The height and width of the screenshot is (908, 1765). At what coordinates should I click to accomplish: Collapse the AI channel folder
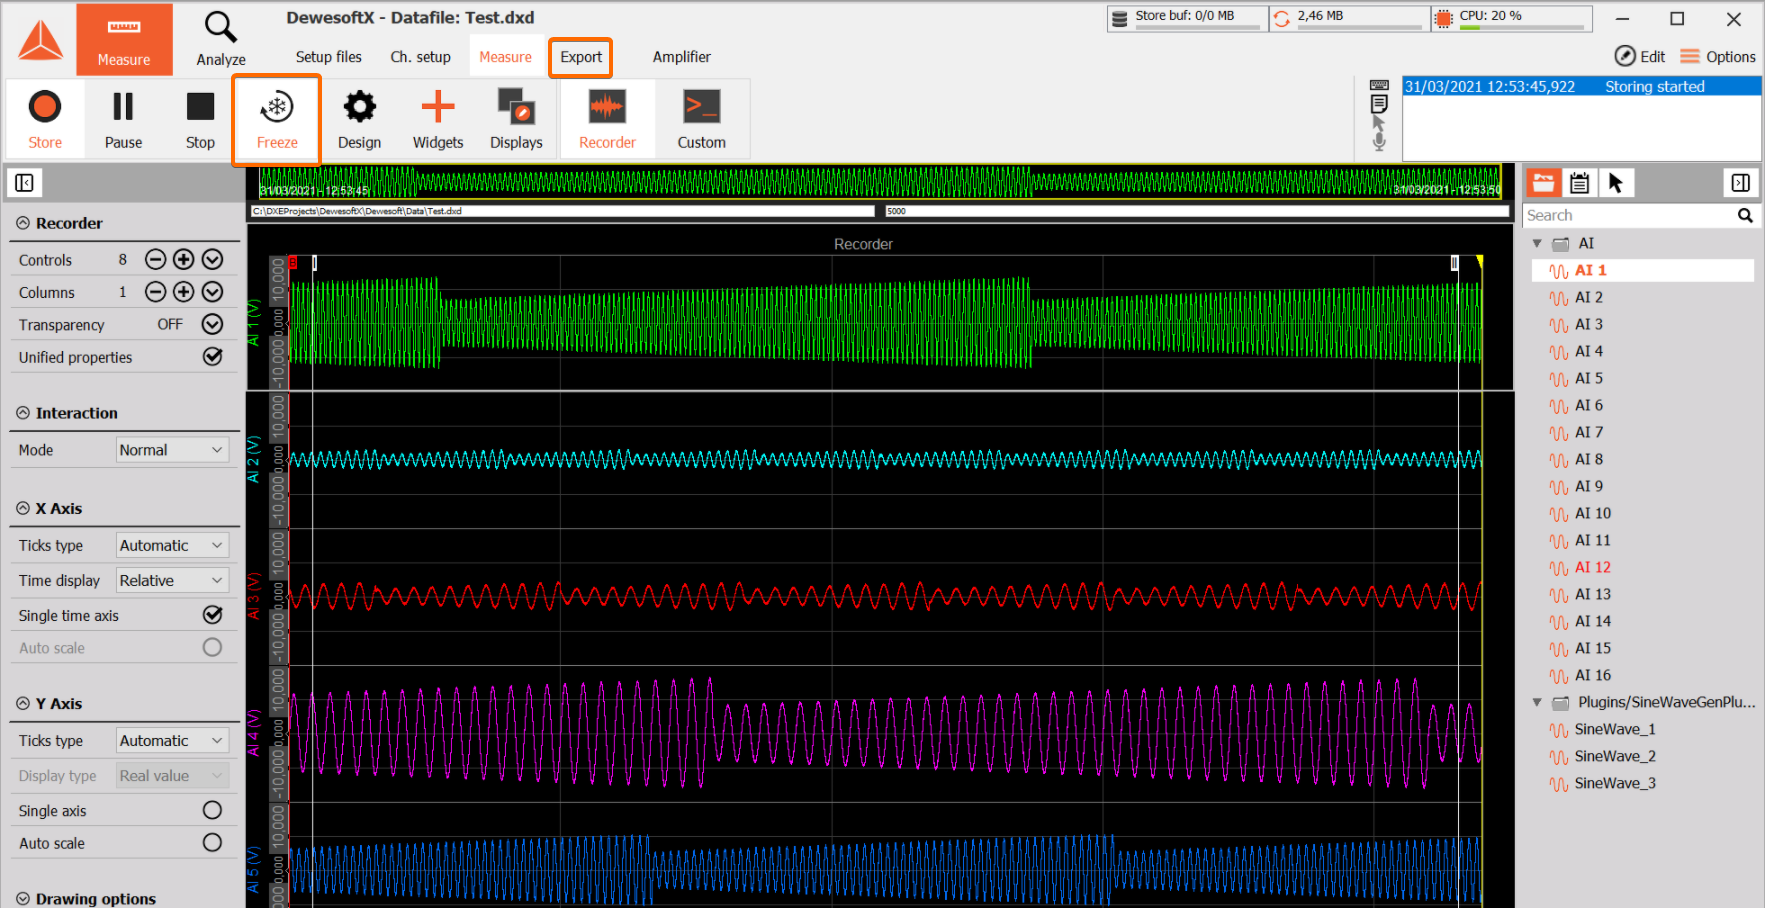[x=1538, y=243]
